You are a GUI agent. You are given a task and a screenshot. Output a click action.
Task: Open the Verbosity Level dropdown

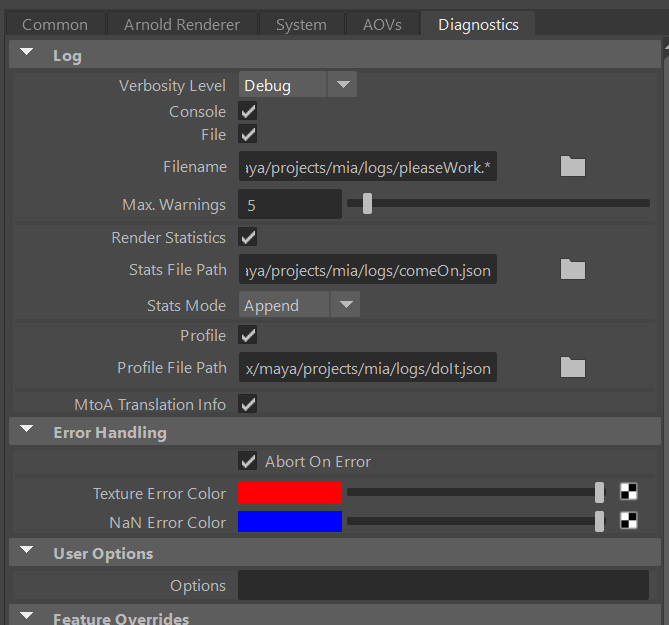tap(298, 84)
